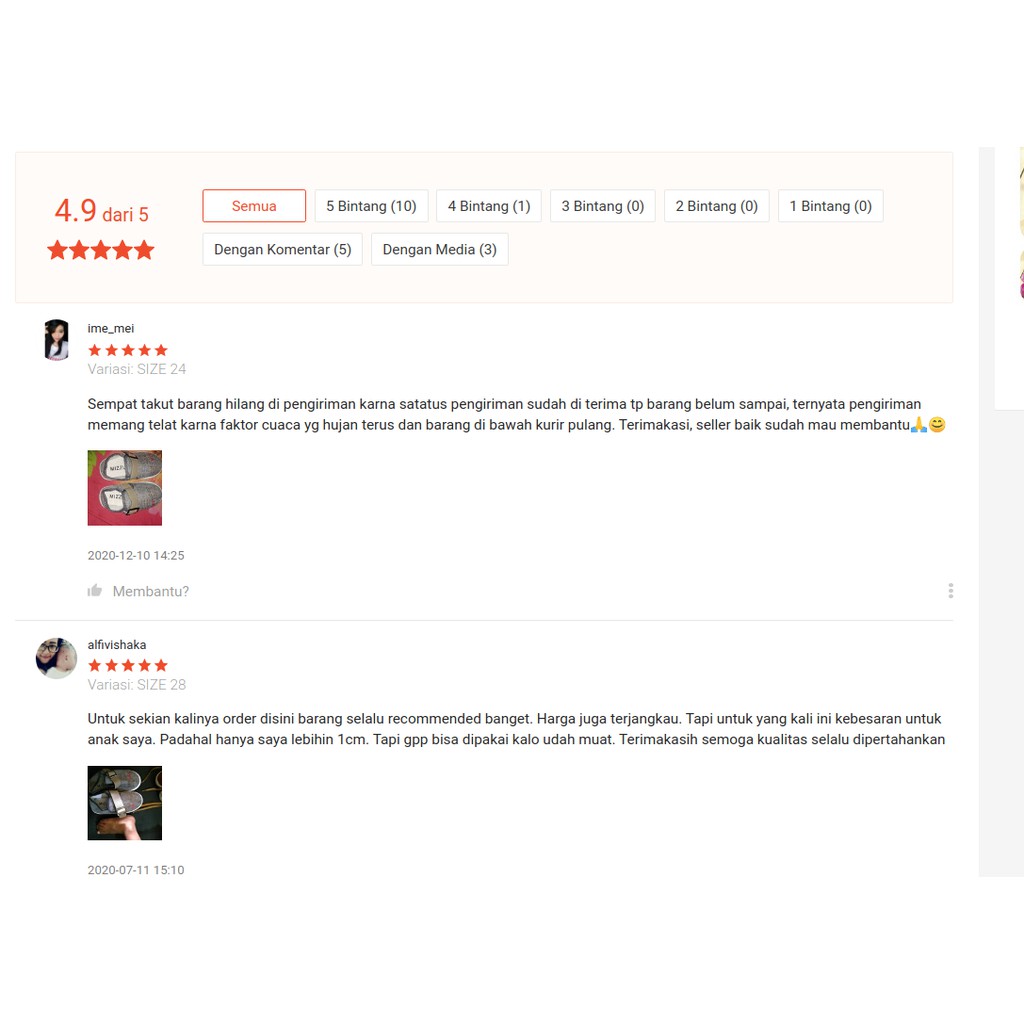Open ime_mei's shoe photo thumbnail
The width and height of the screenshot is (1024, 1024).
125,488
